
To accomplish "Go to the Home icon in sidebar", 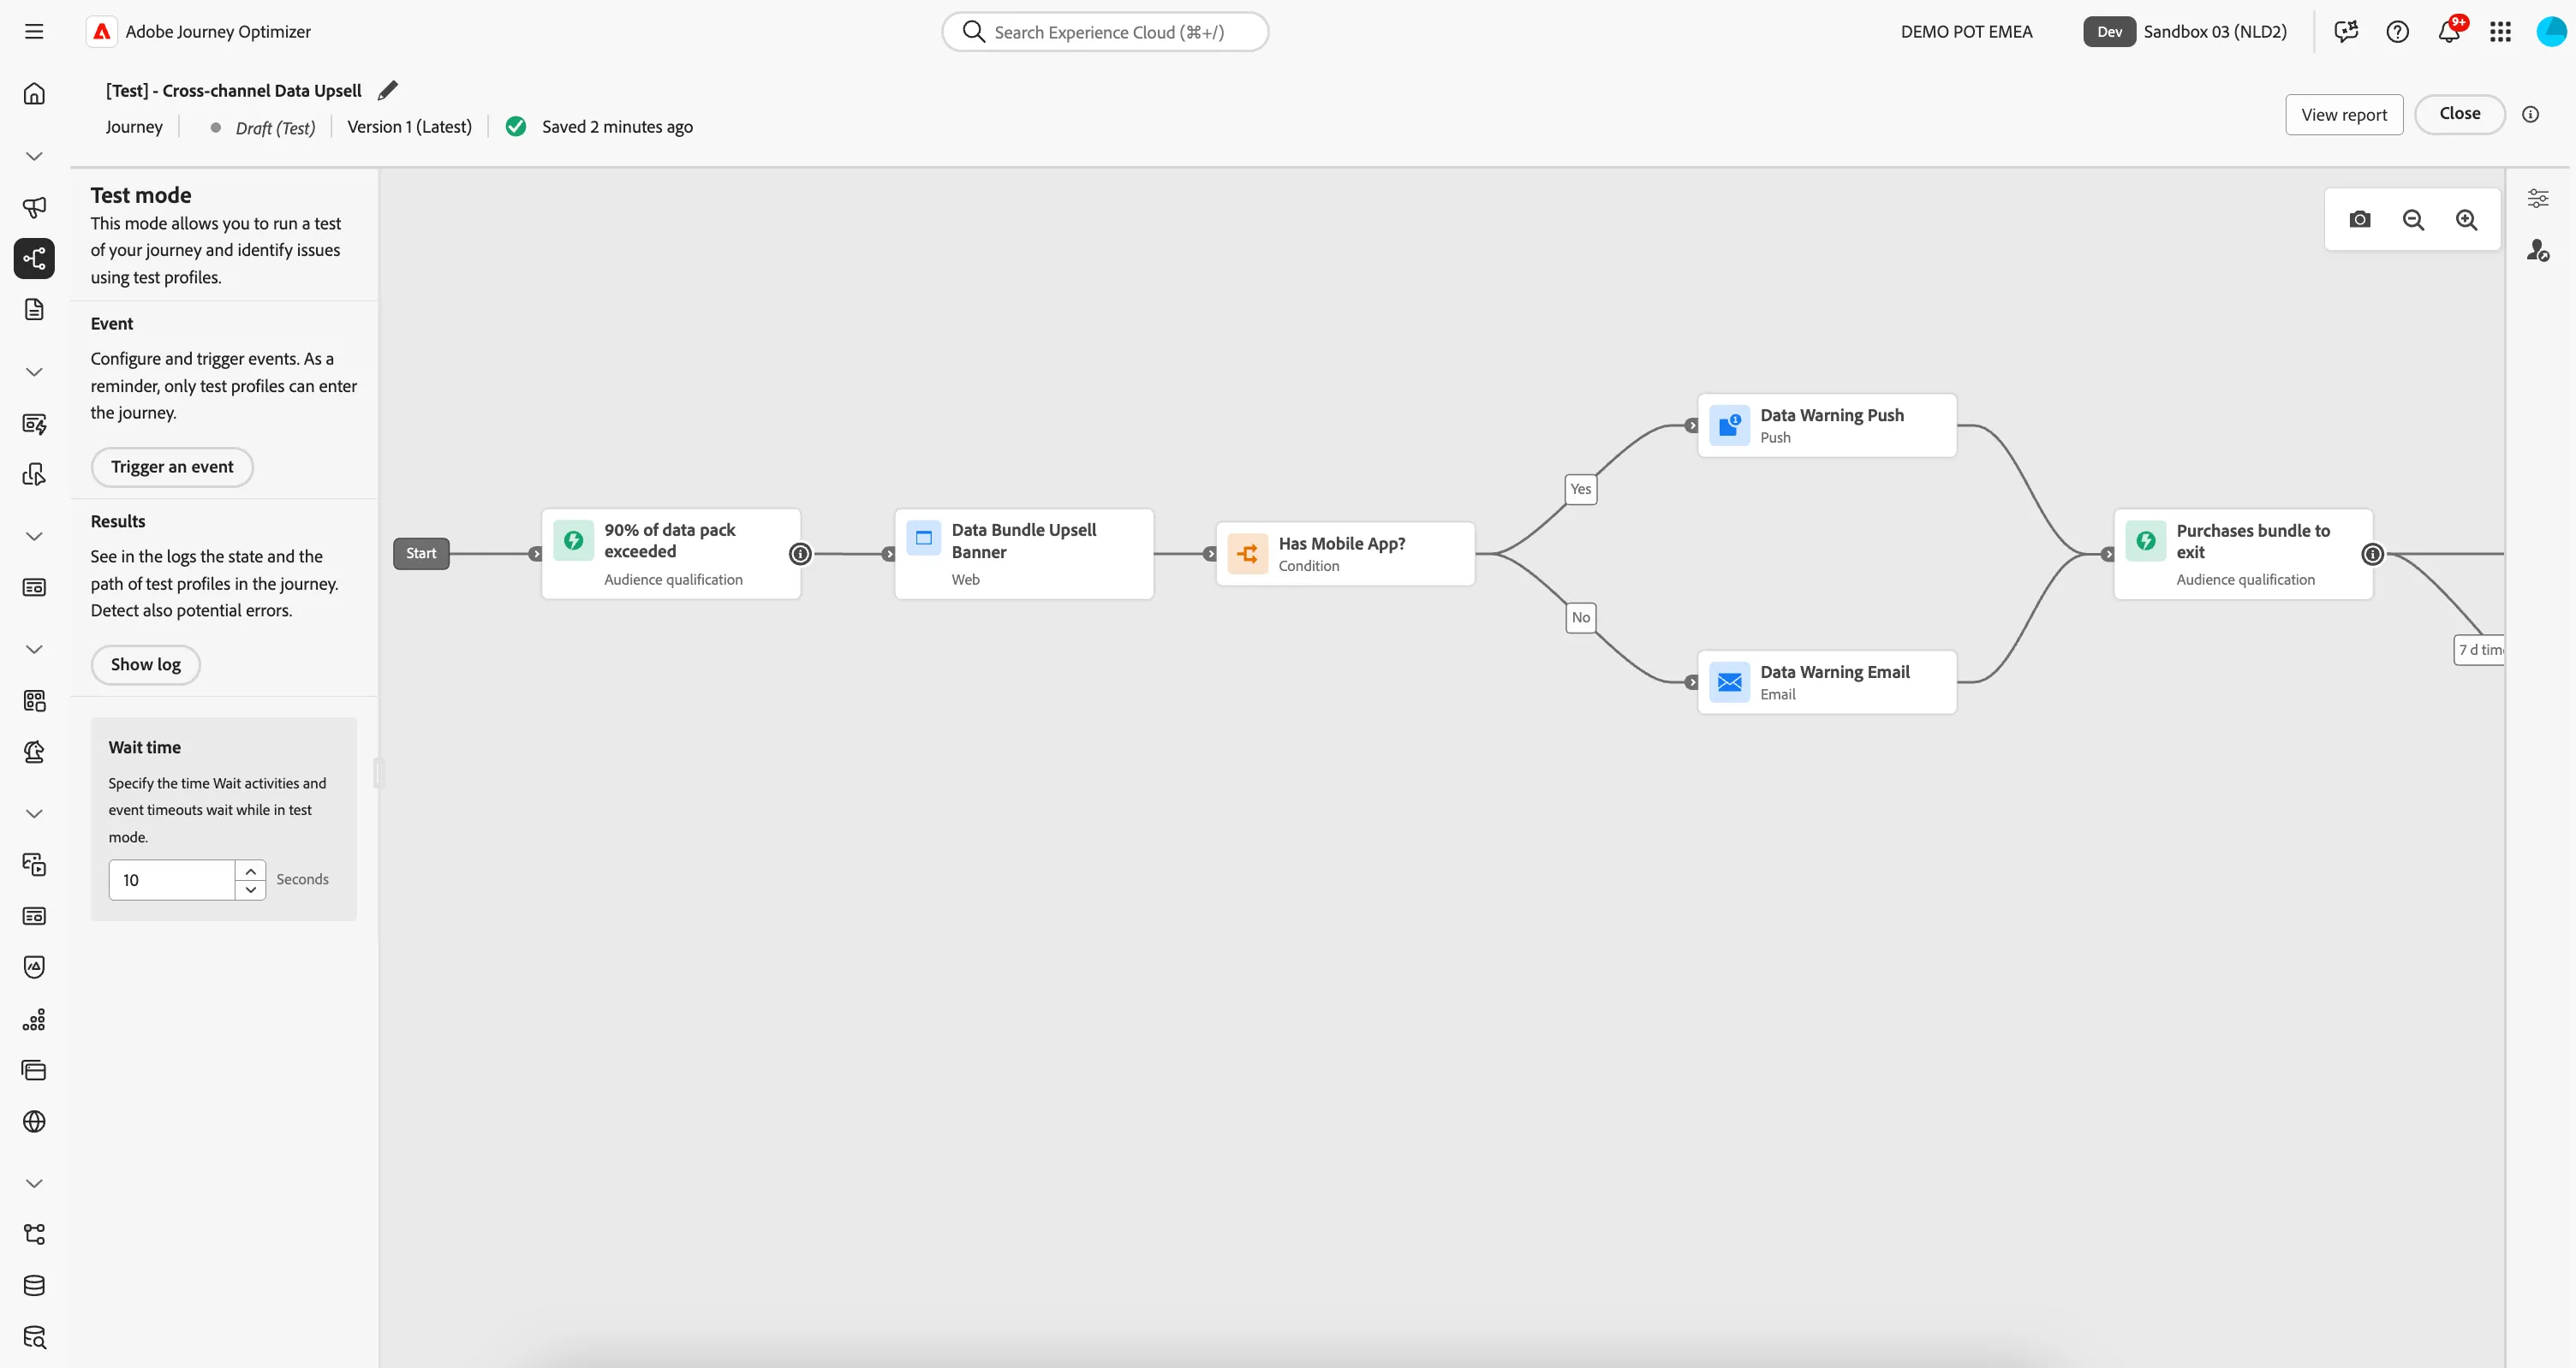I will pos(34,93).
